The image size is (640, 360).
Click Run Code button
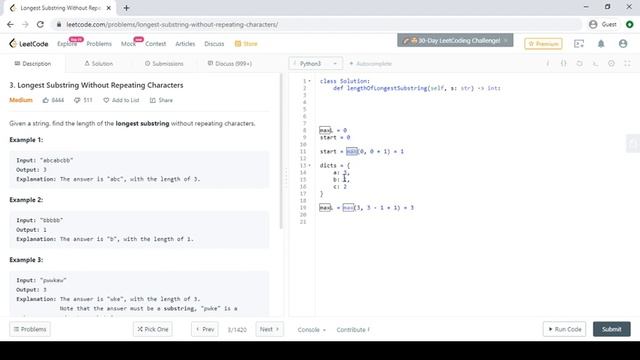564,329
